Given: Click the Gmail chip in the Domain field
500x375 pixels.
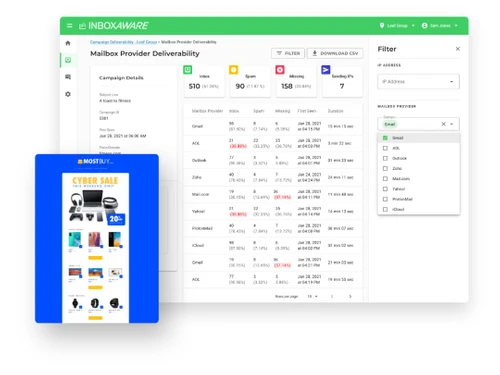Looking at the screenshot, I should click(390, 124).
